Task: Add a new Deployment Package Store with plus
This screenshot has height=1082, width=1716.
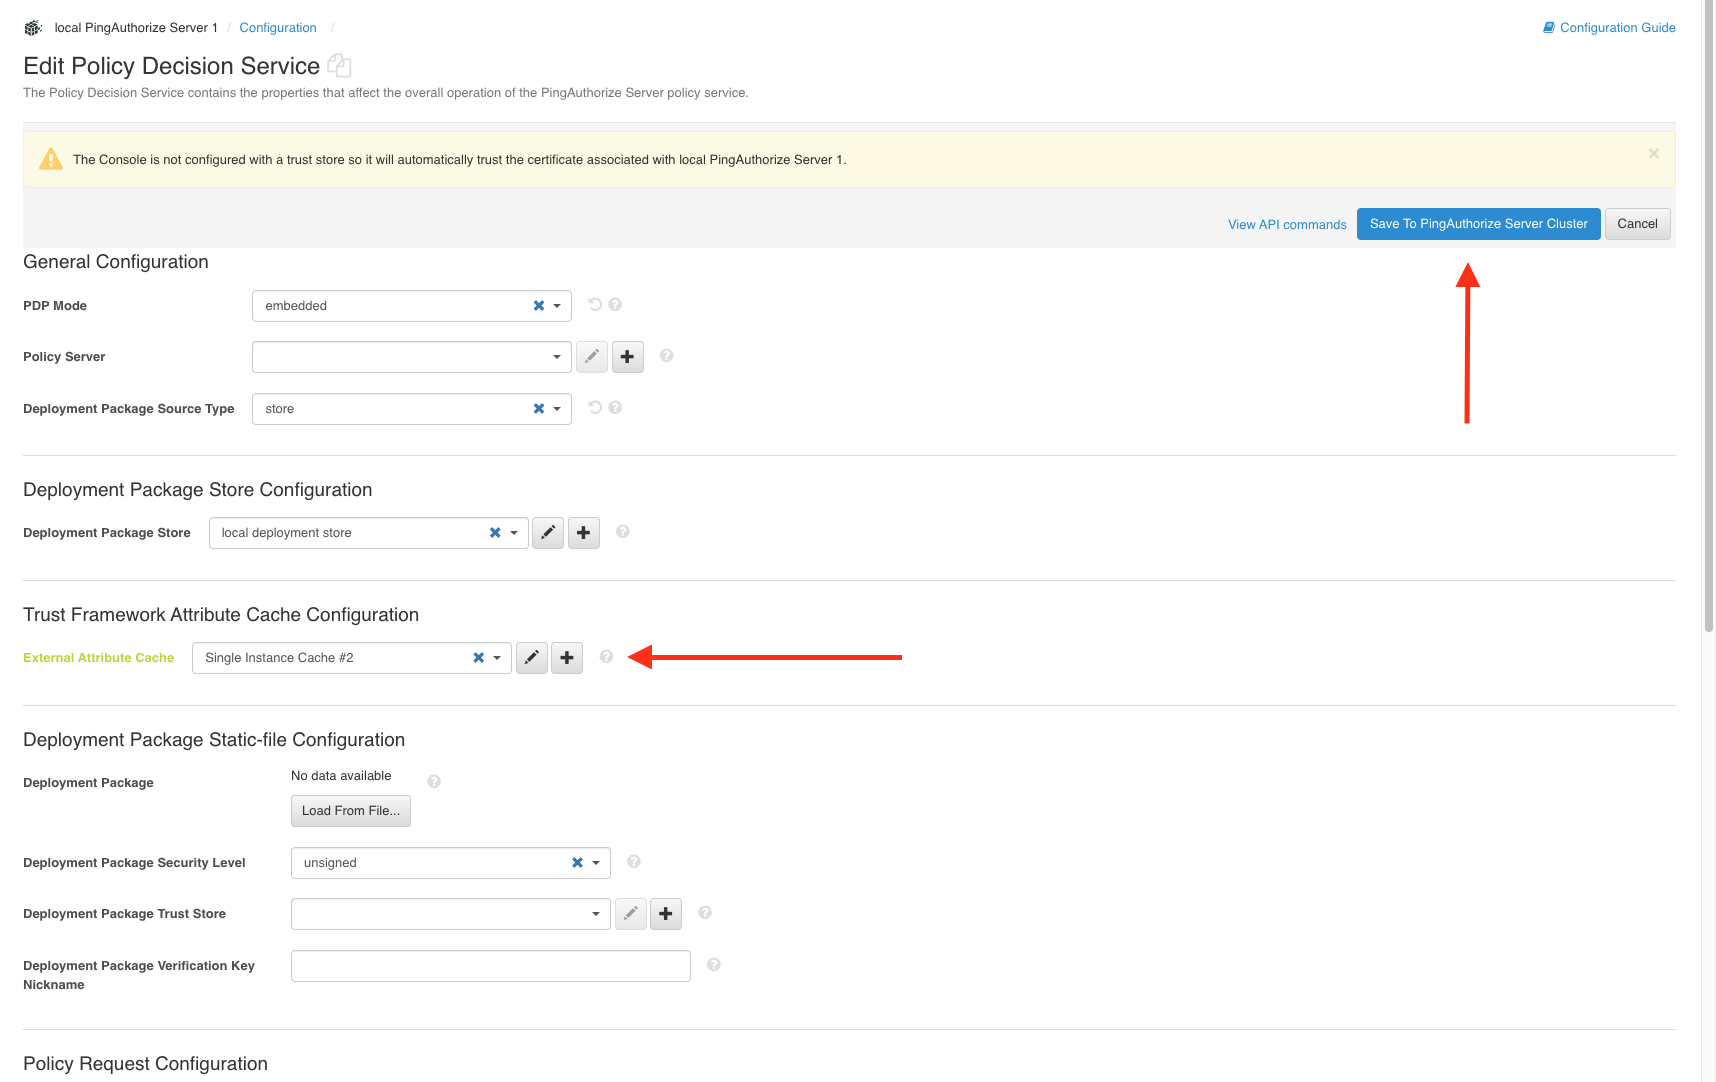Action: click(x=584, y=533)
